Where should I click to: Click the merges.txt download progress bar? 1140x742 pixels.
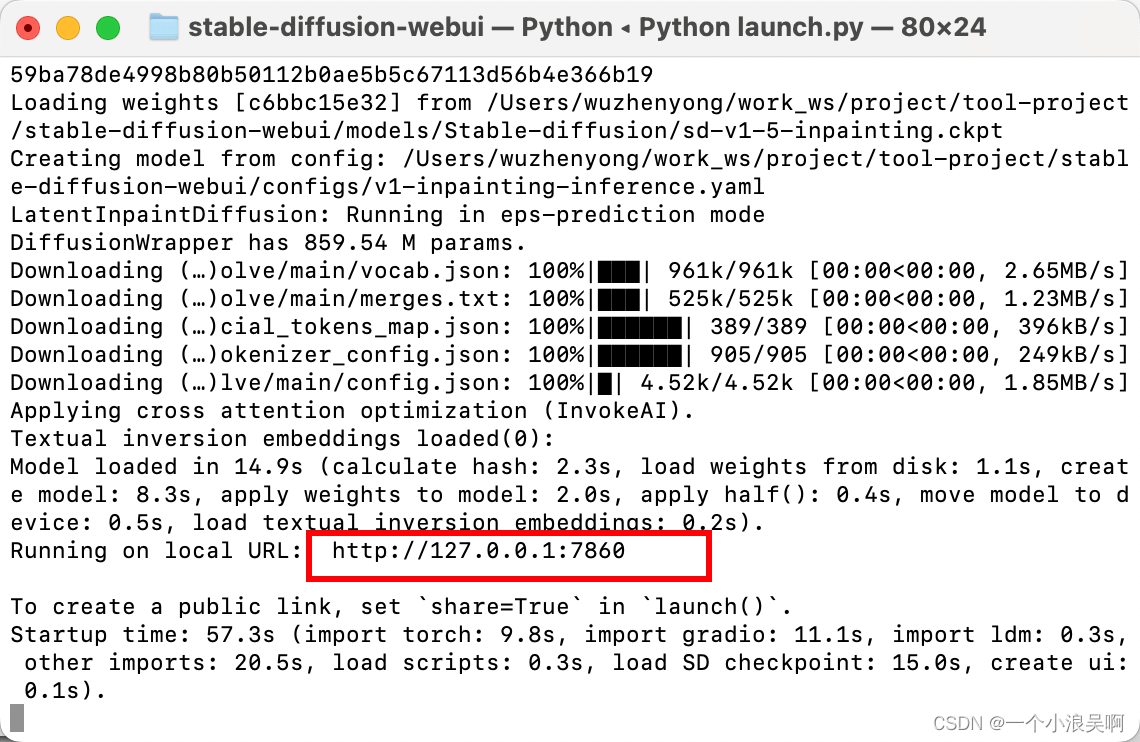[619, 299]
